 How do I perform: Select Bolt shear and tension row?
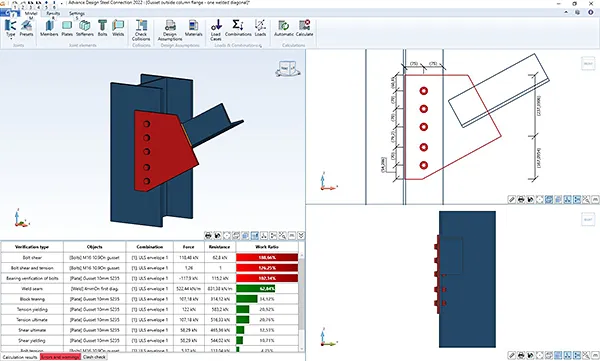[x=150, y=268]
